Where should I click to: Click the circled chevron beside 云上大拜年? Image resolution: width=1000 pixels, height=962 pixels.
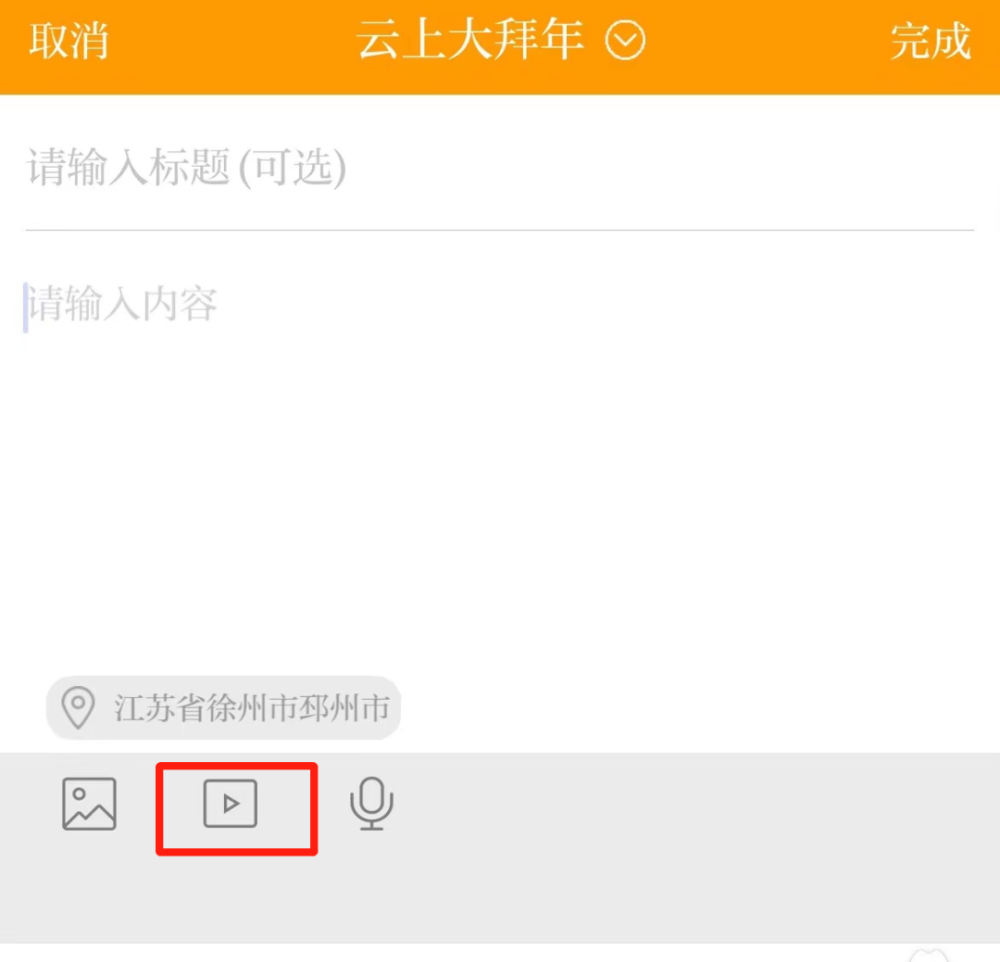click(x=625, y=40)
